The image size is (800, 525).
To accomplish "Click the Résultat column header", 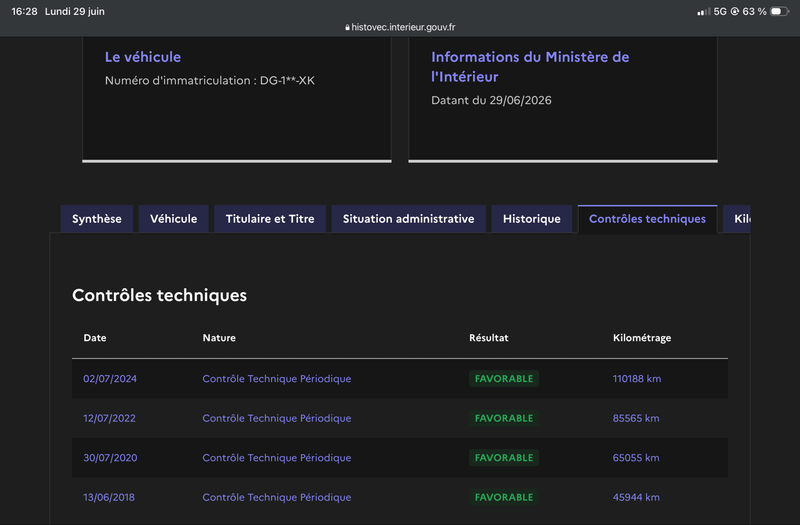I will 489,338.
